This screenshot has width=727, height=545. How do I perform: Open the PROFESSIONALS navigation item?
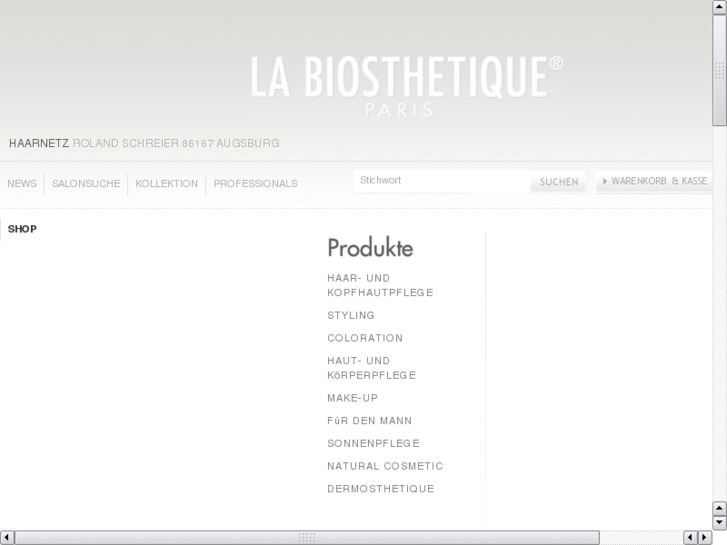tap(255, 184)
